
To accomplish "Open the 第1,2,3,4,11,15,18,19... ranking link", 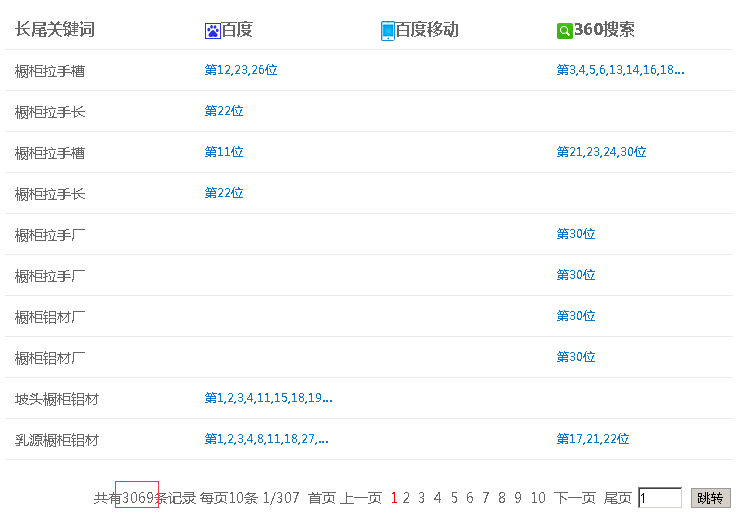I will pyautogui.click(x=268, y=398).
